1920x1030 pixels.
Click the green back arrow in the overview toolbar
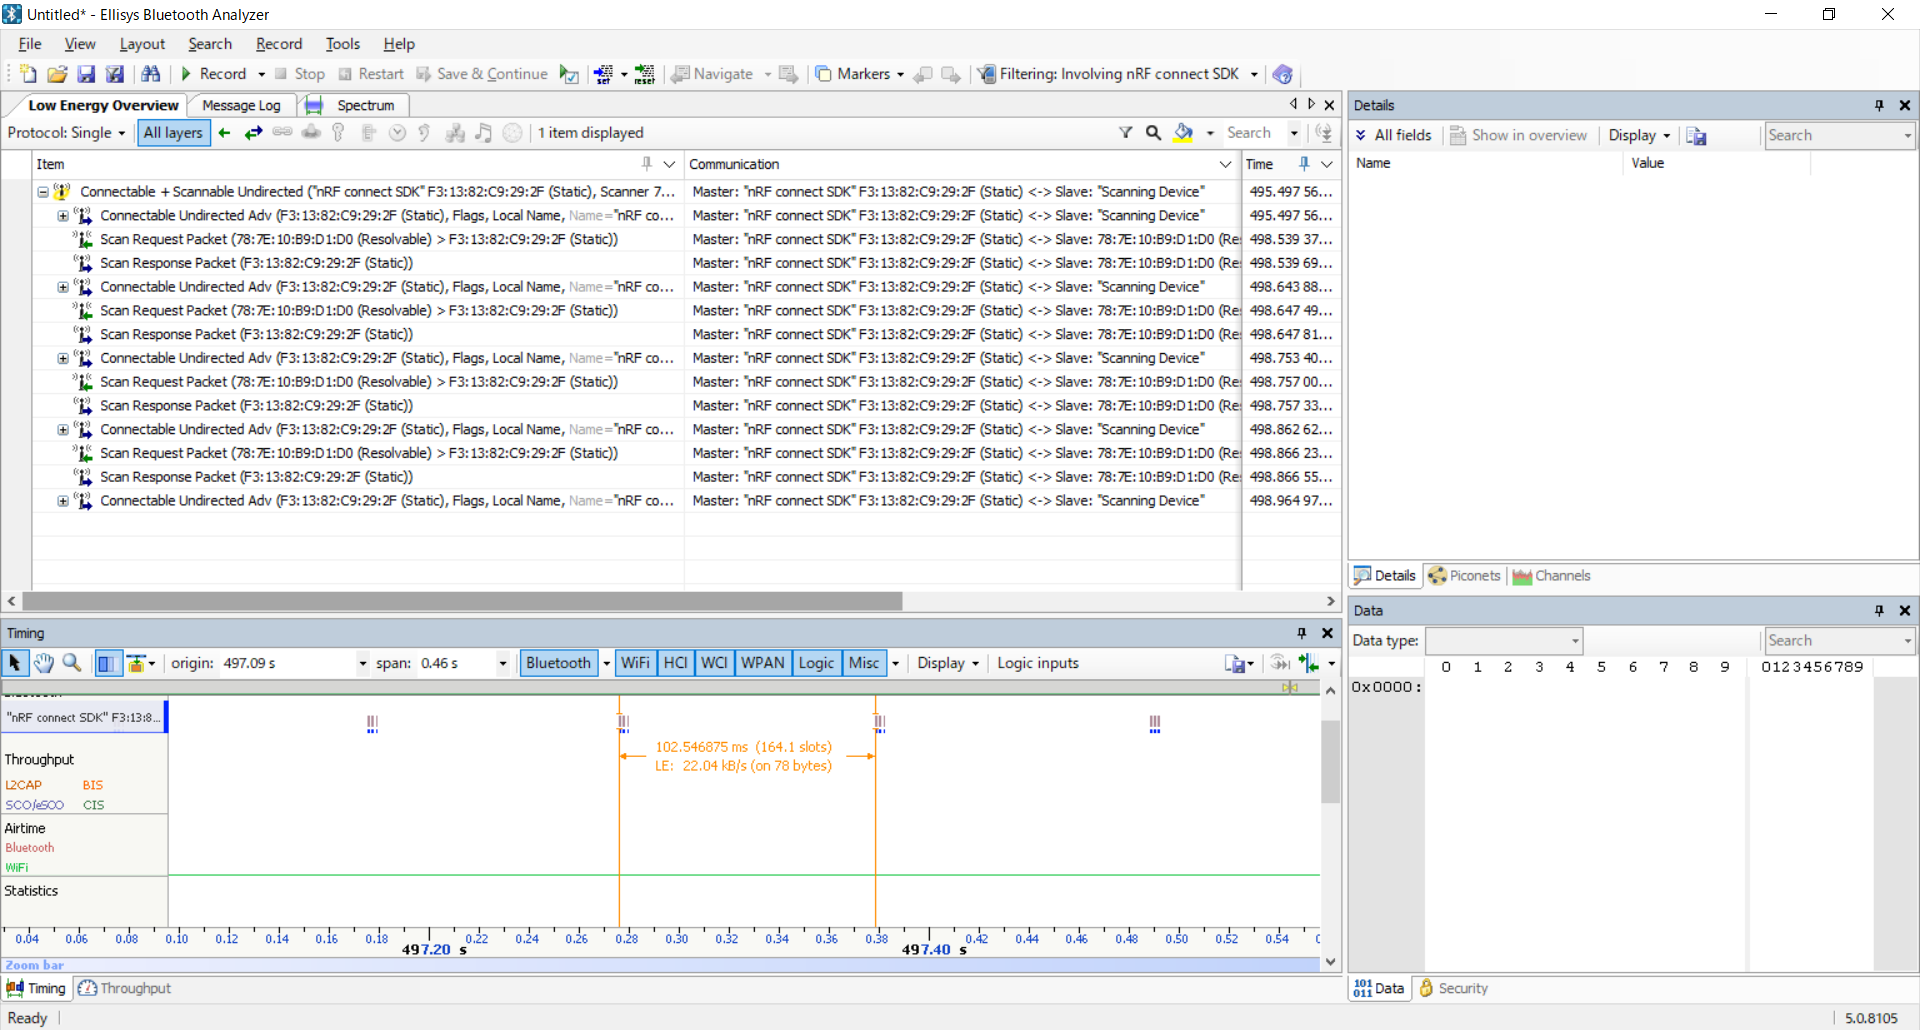[225, 133]
